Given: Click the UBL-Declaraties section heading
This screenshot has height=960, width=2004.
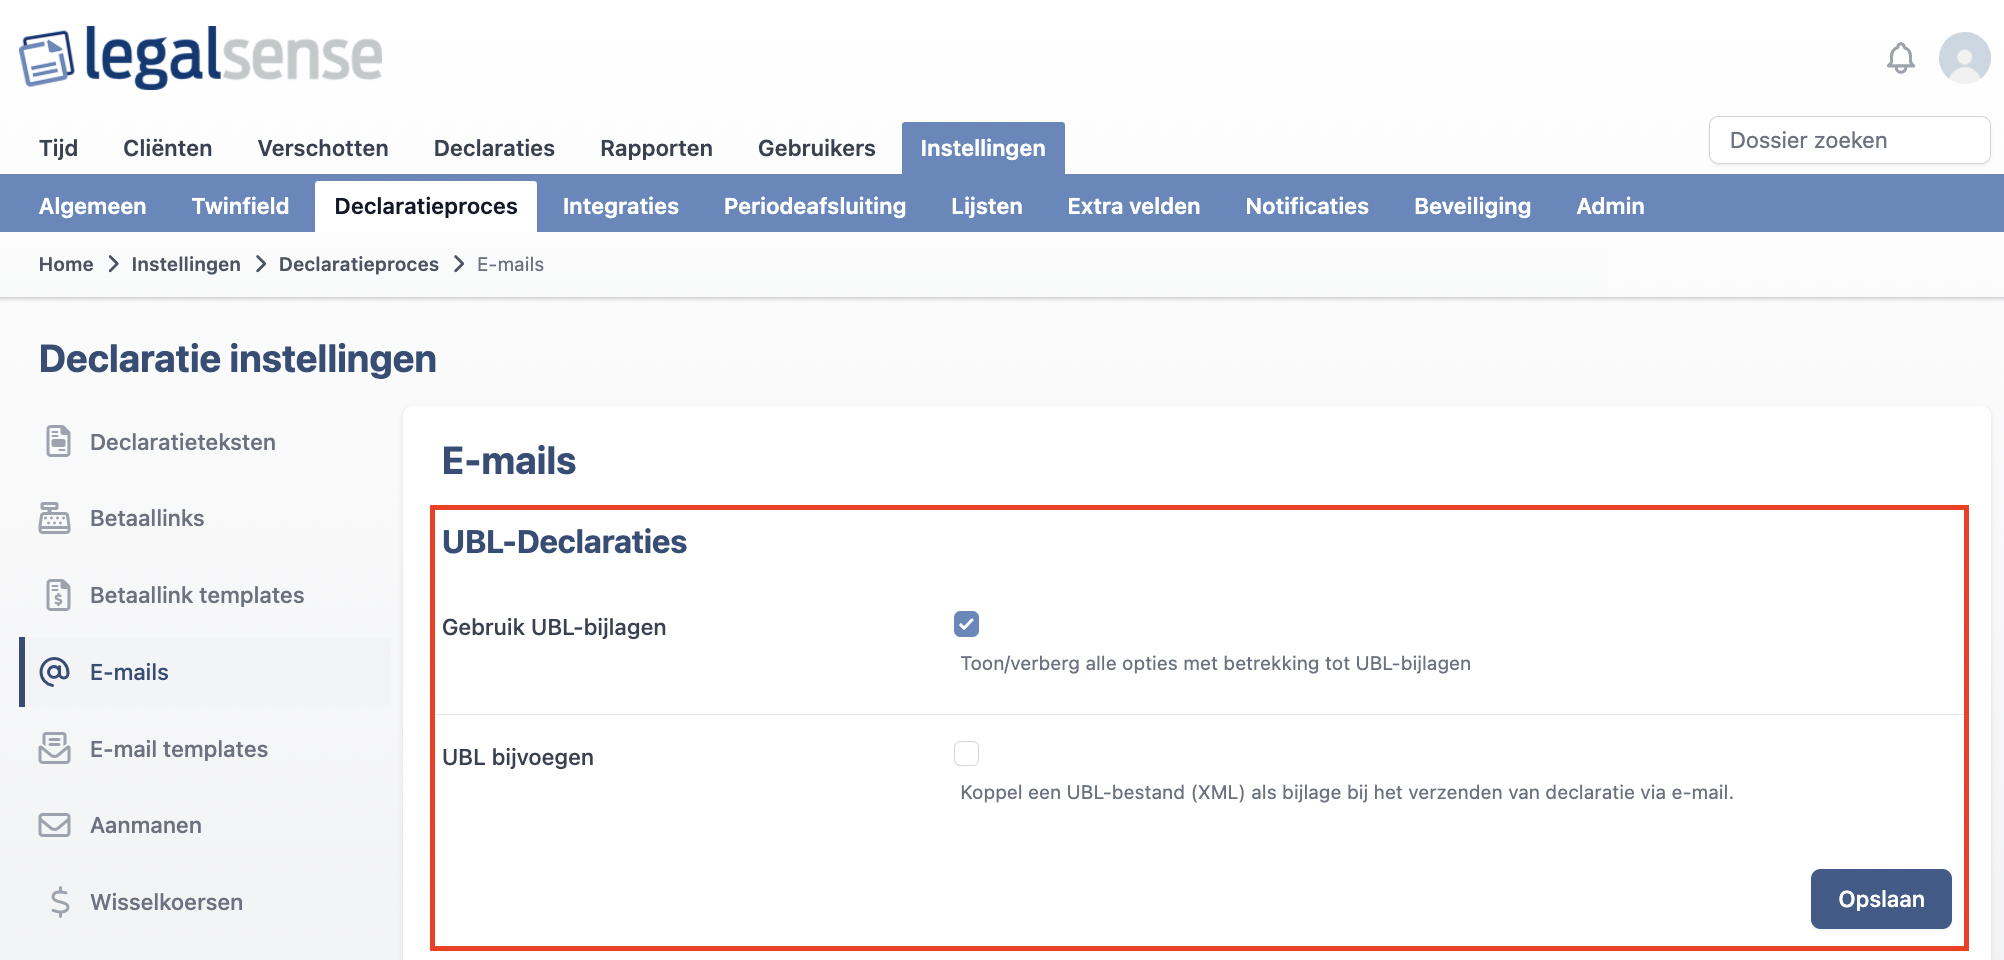Looking at the screenshot, I should (564, 541).
